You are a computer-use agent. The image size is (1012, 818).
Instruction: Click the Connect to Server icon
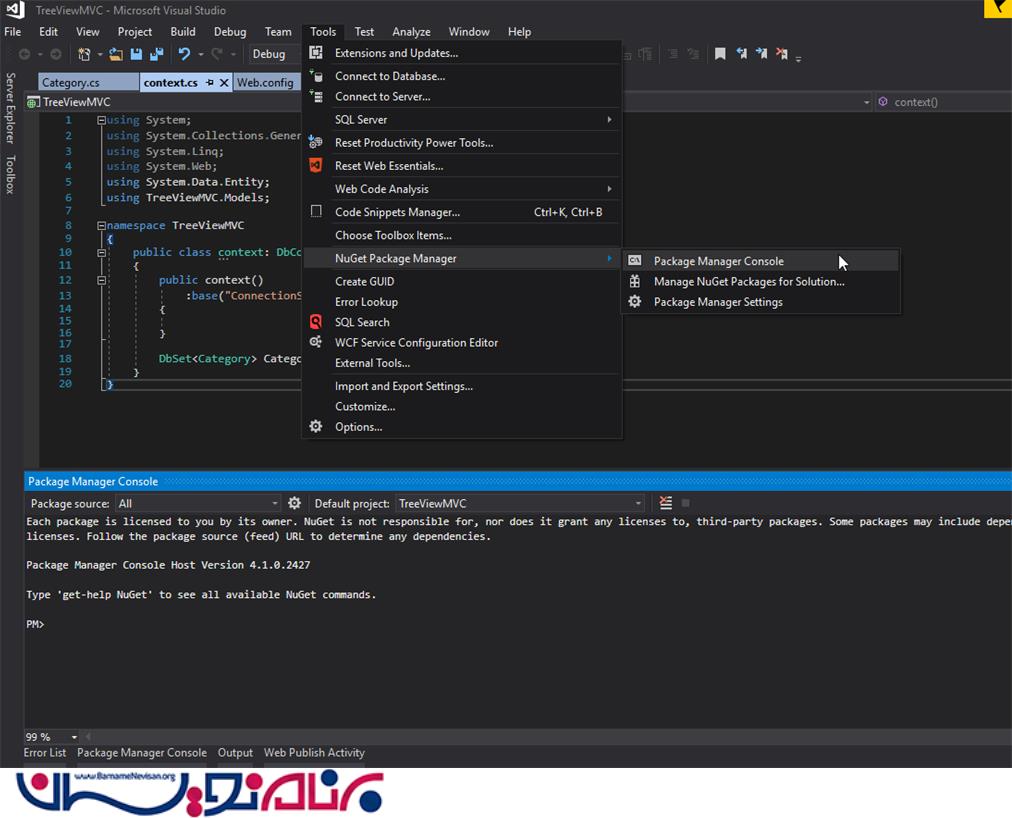coord(316,96)
